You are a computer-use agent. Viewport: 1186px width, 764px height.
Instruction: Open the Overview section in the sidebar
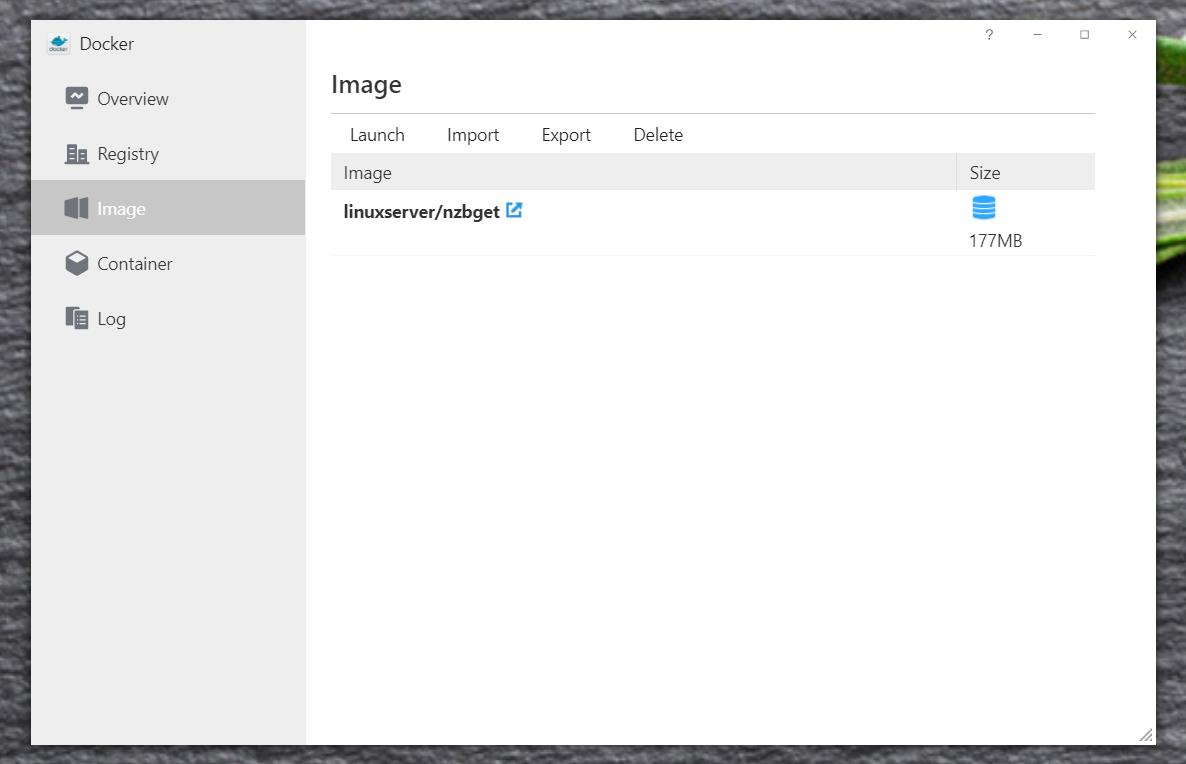(132, 99)
